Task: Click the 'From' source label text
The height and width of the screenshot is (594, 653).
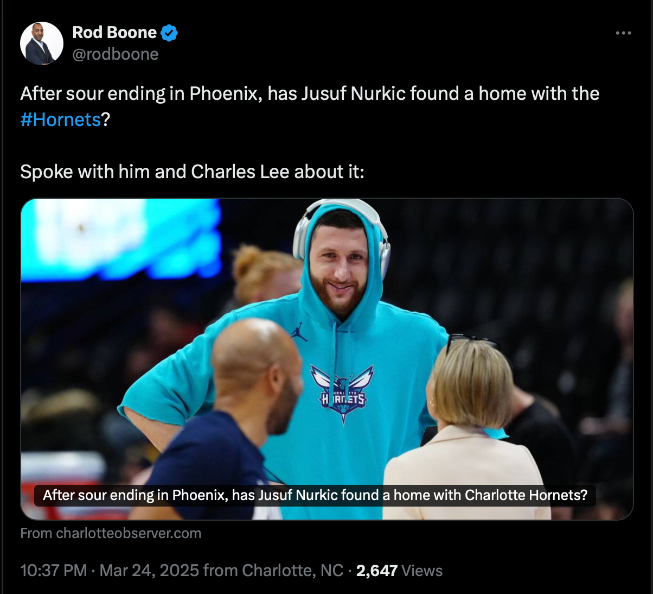Action: point(37,533)
